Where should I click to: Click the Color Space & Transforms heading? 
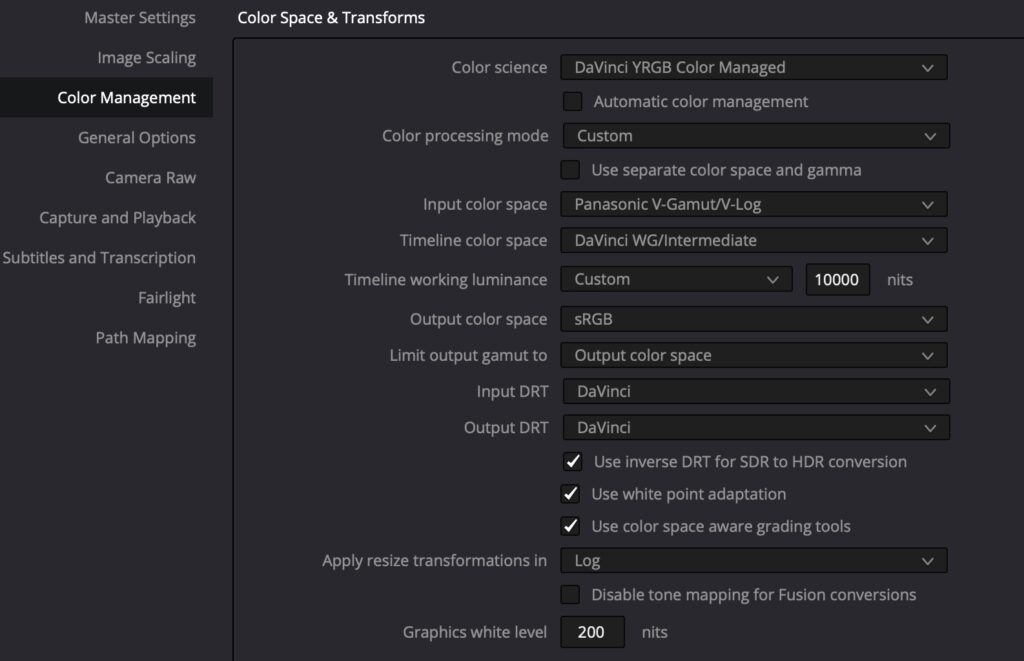point(331,18)
